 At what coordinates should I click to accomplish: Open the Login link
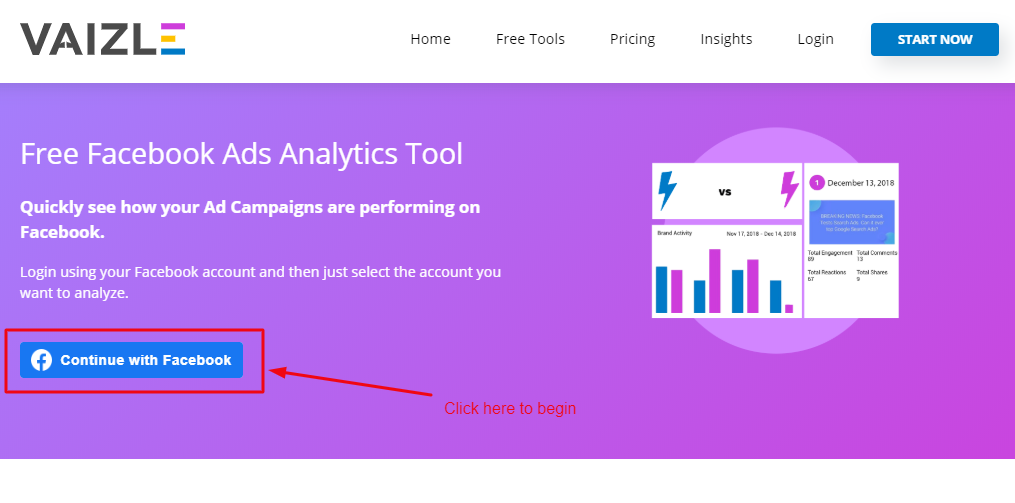(816, 39)
